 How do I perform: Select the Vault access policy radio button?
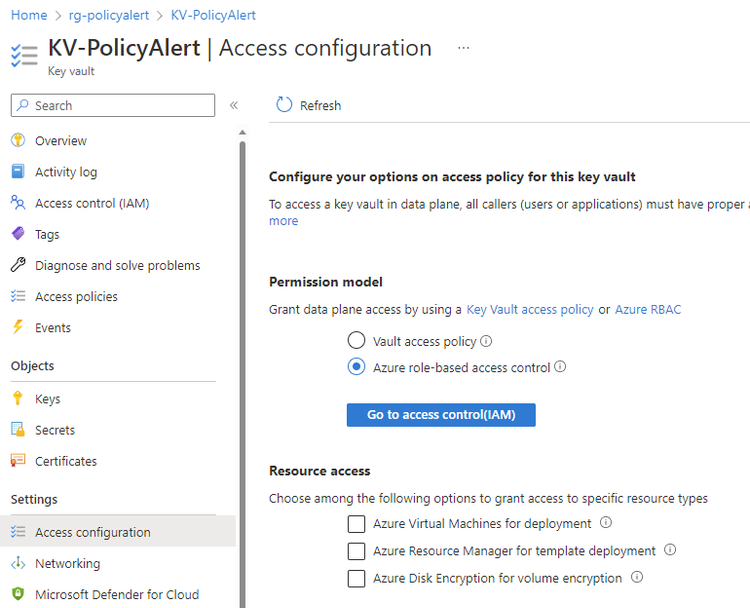pyautogui.click(x=356, y=341)
